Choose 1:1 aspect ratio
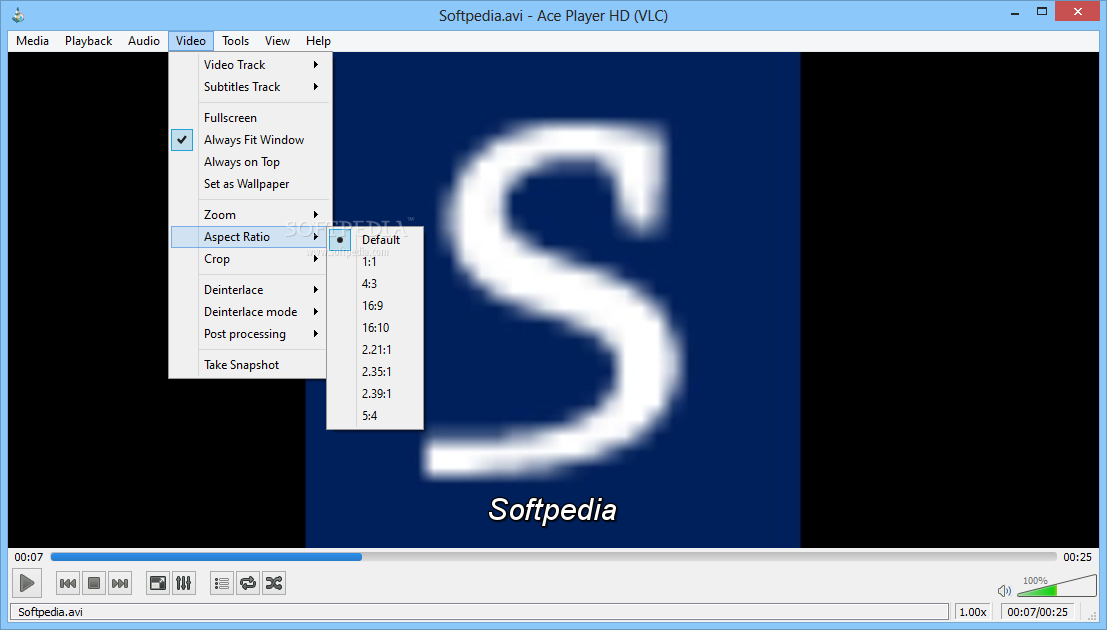Image resolution: width=1107 pixels, height=630 pixels. point(375,261)
